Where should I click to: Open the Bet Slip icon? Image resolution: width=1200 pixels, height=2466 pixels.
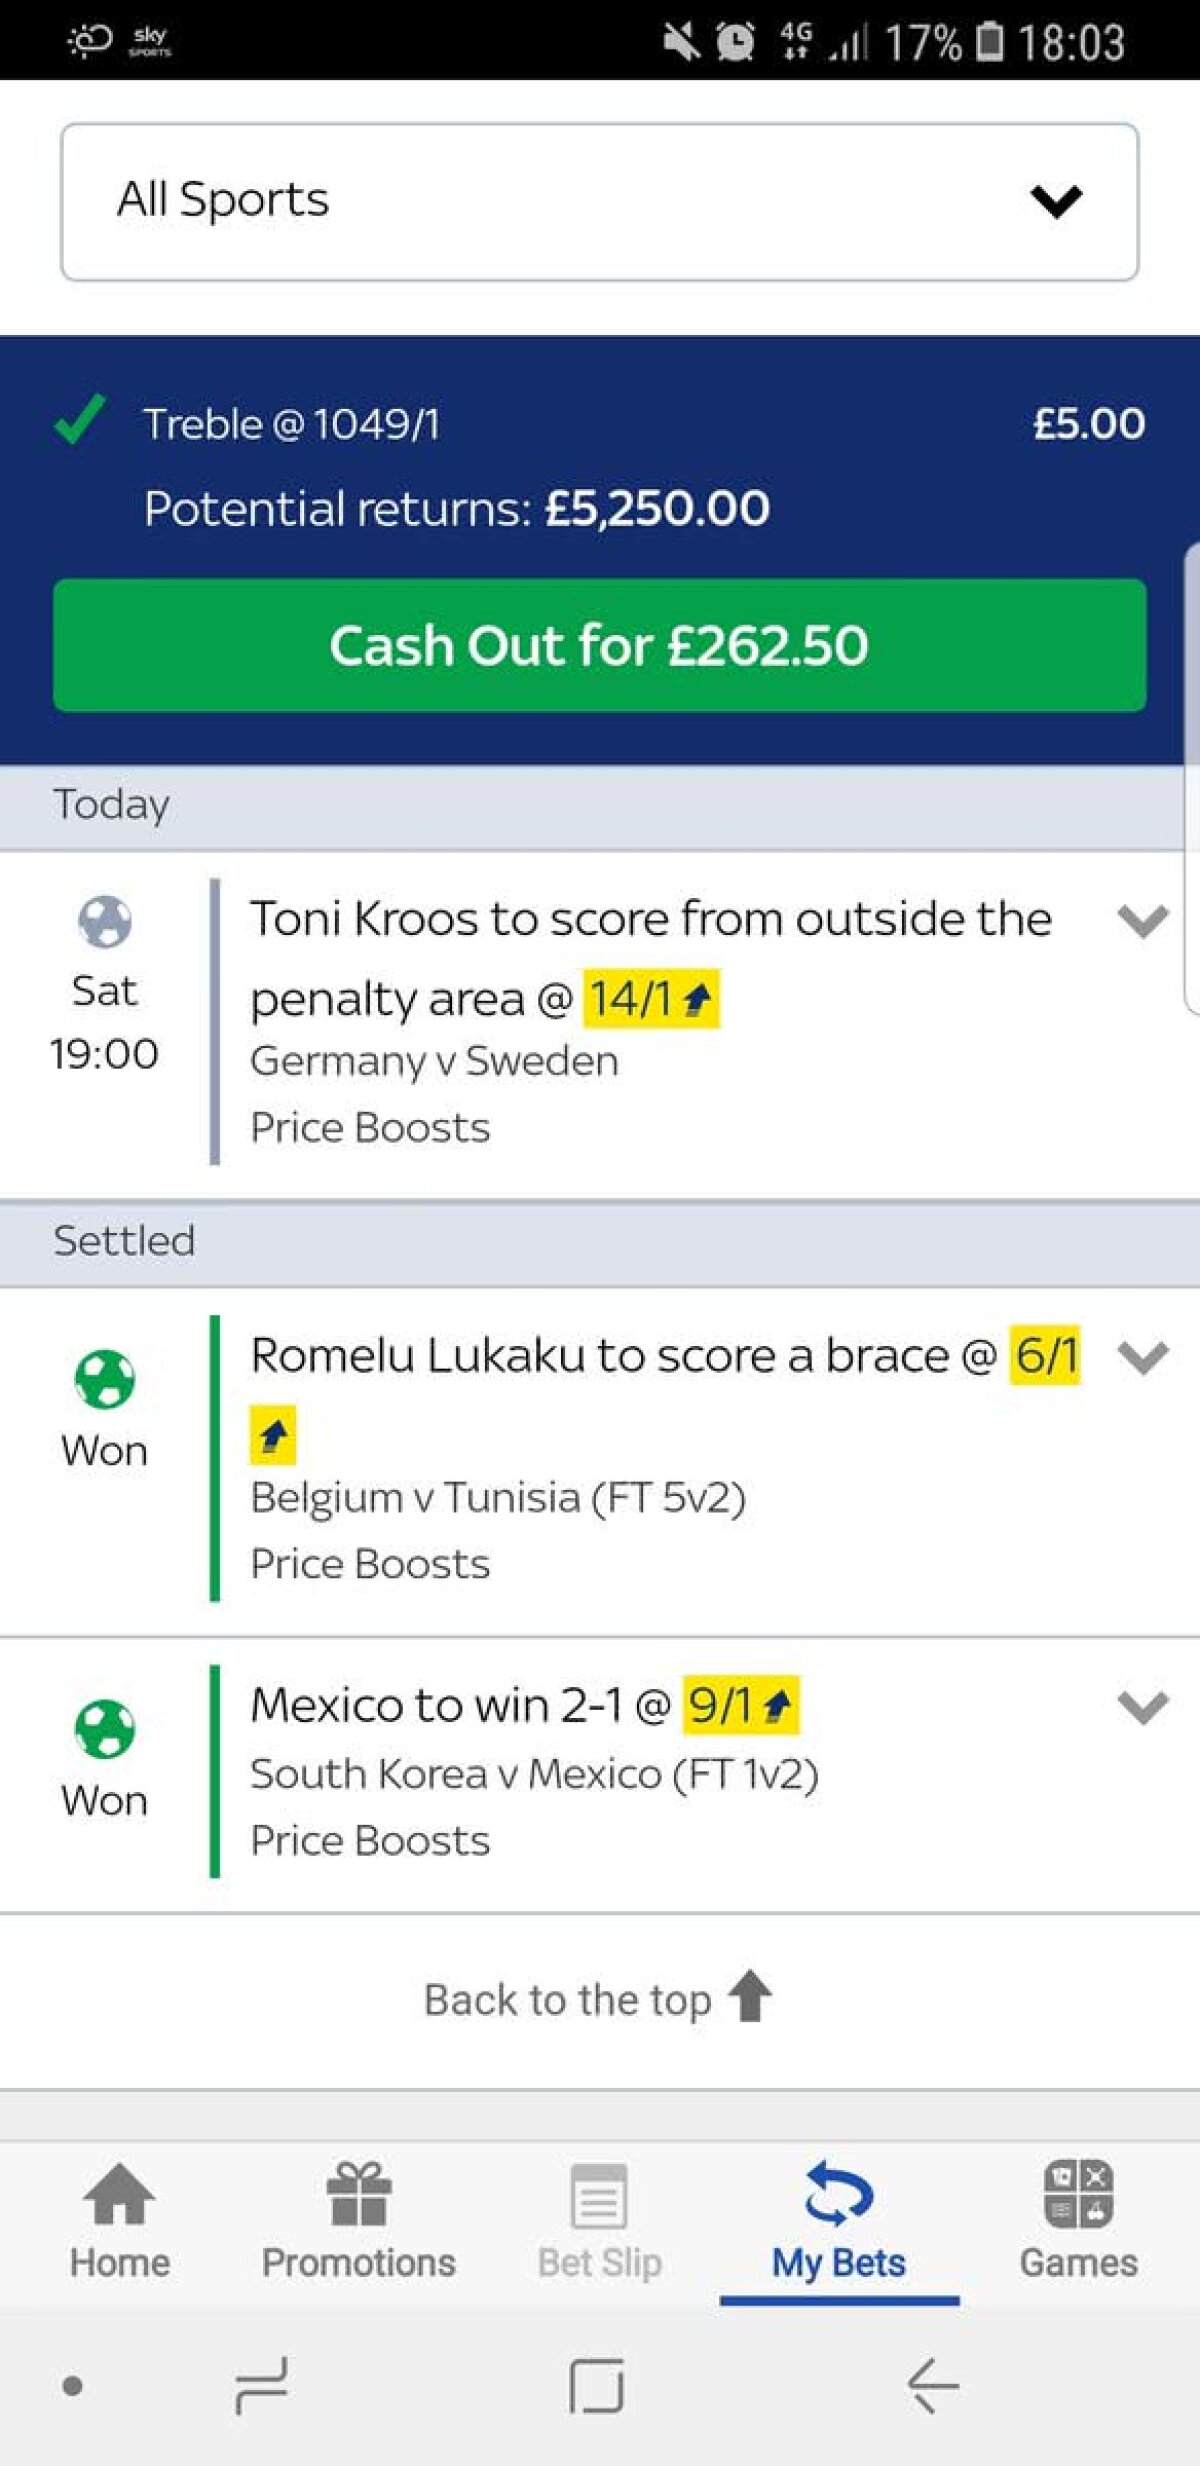tap(599, 2195)
